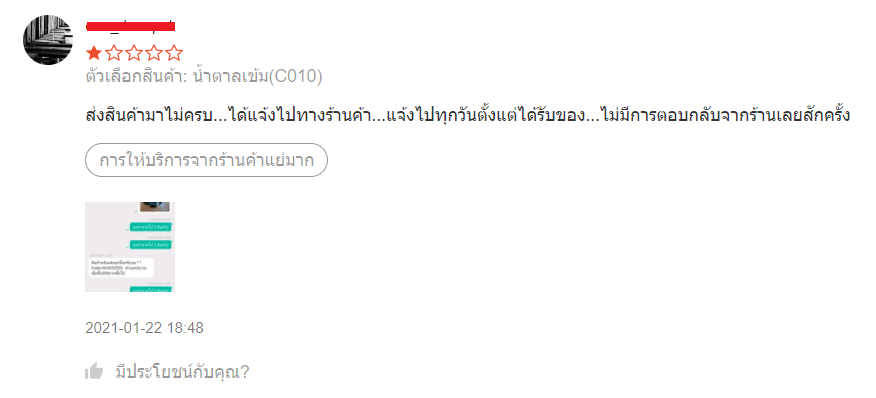Viewport: 876px width, 398px height.
Task: Click the fifth empty star
Action: 174,54
